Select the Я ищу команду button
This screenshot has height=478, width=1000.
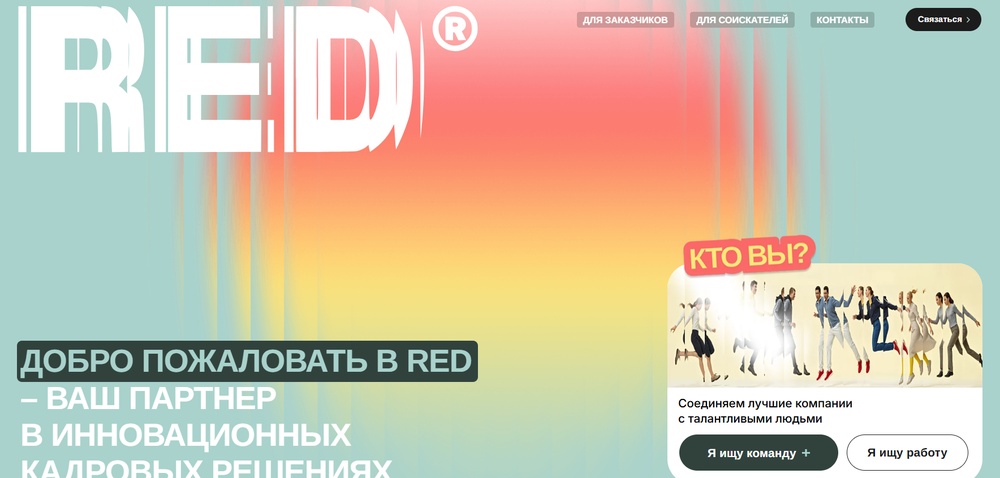[758, 453]
